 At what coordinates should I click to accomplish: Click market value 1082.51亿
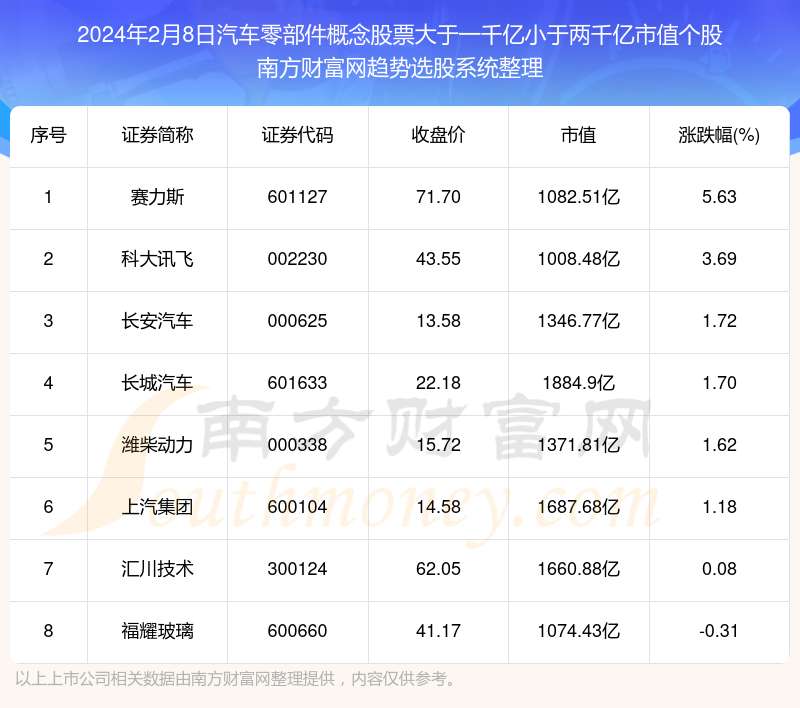pos(579,197)
